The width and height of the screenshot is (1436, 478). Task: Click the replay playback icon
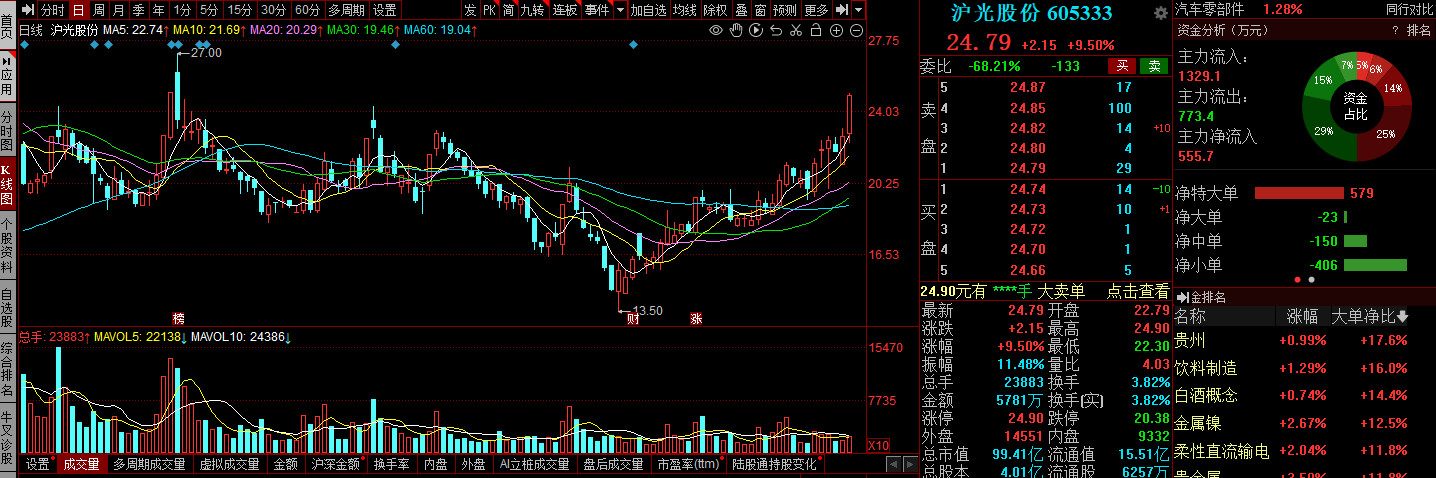tap(756, 31)
